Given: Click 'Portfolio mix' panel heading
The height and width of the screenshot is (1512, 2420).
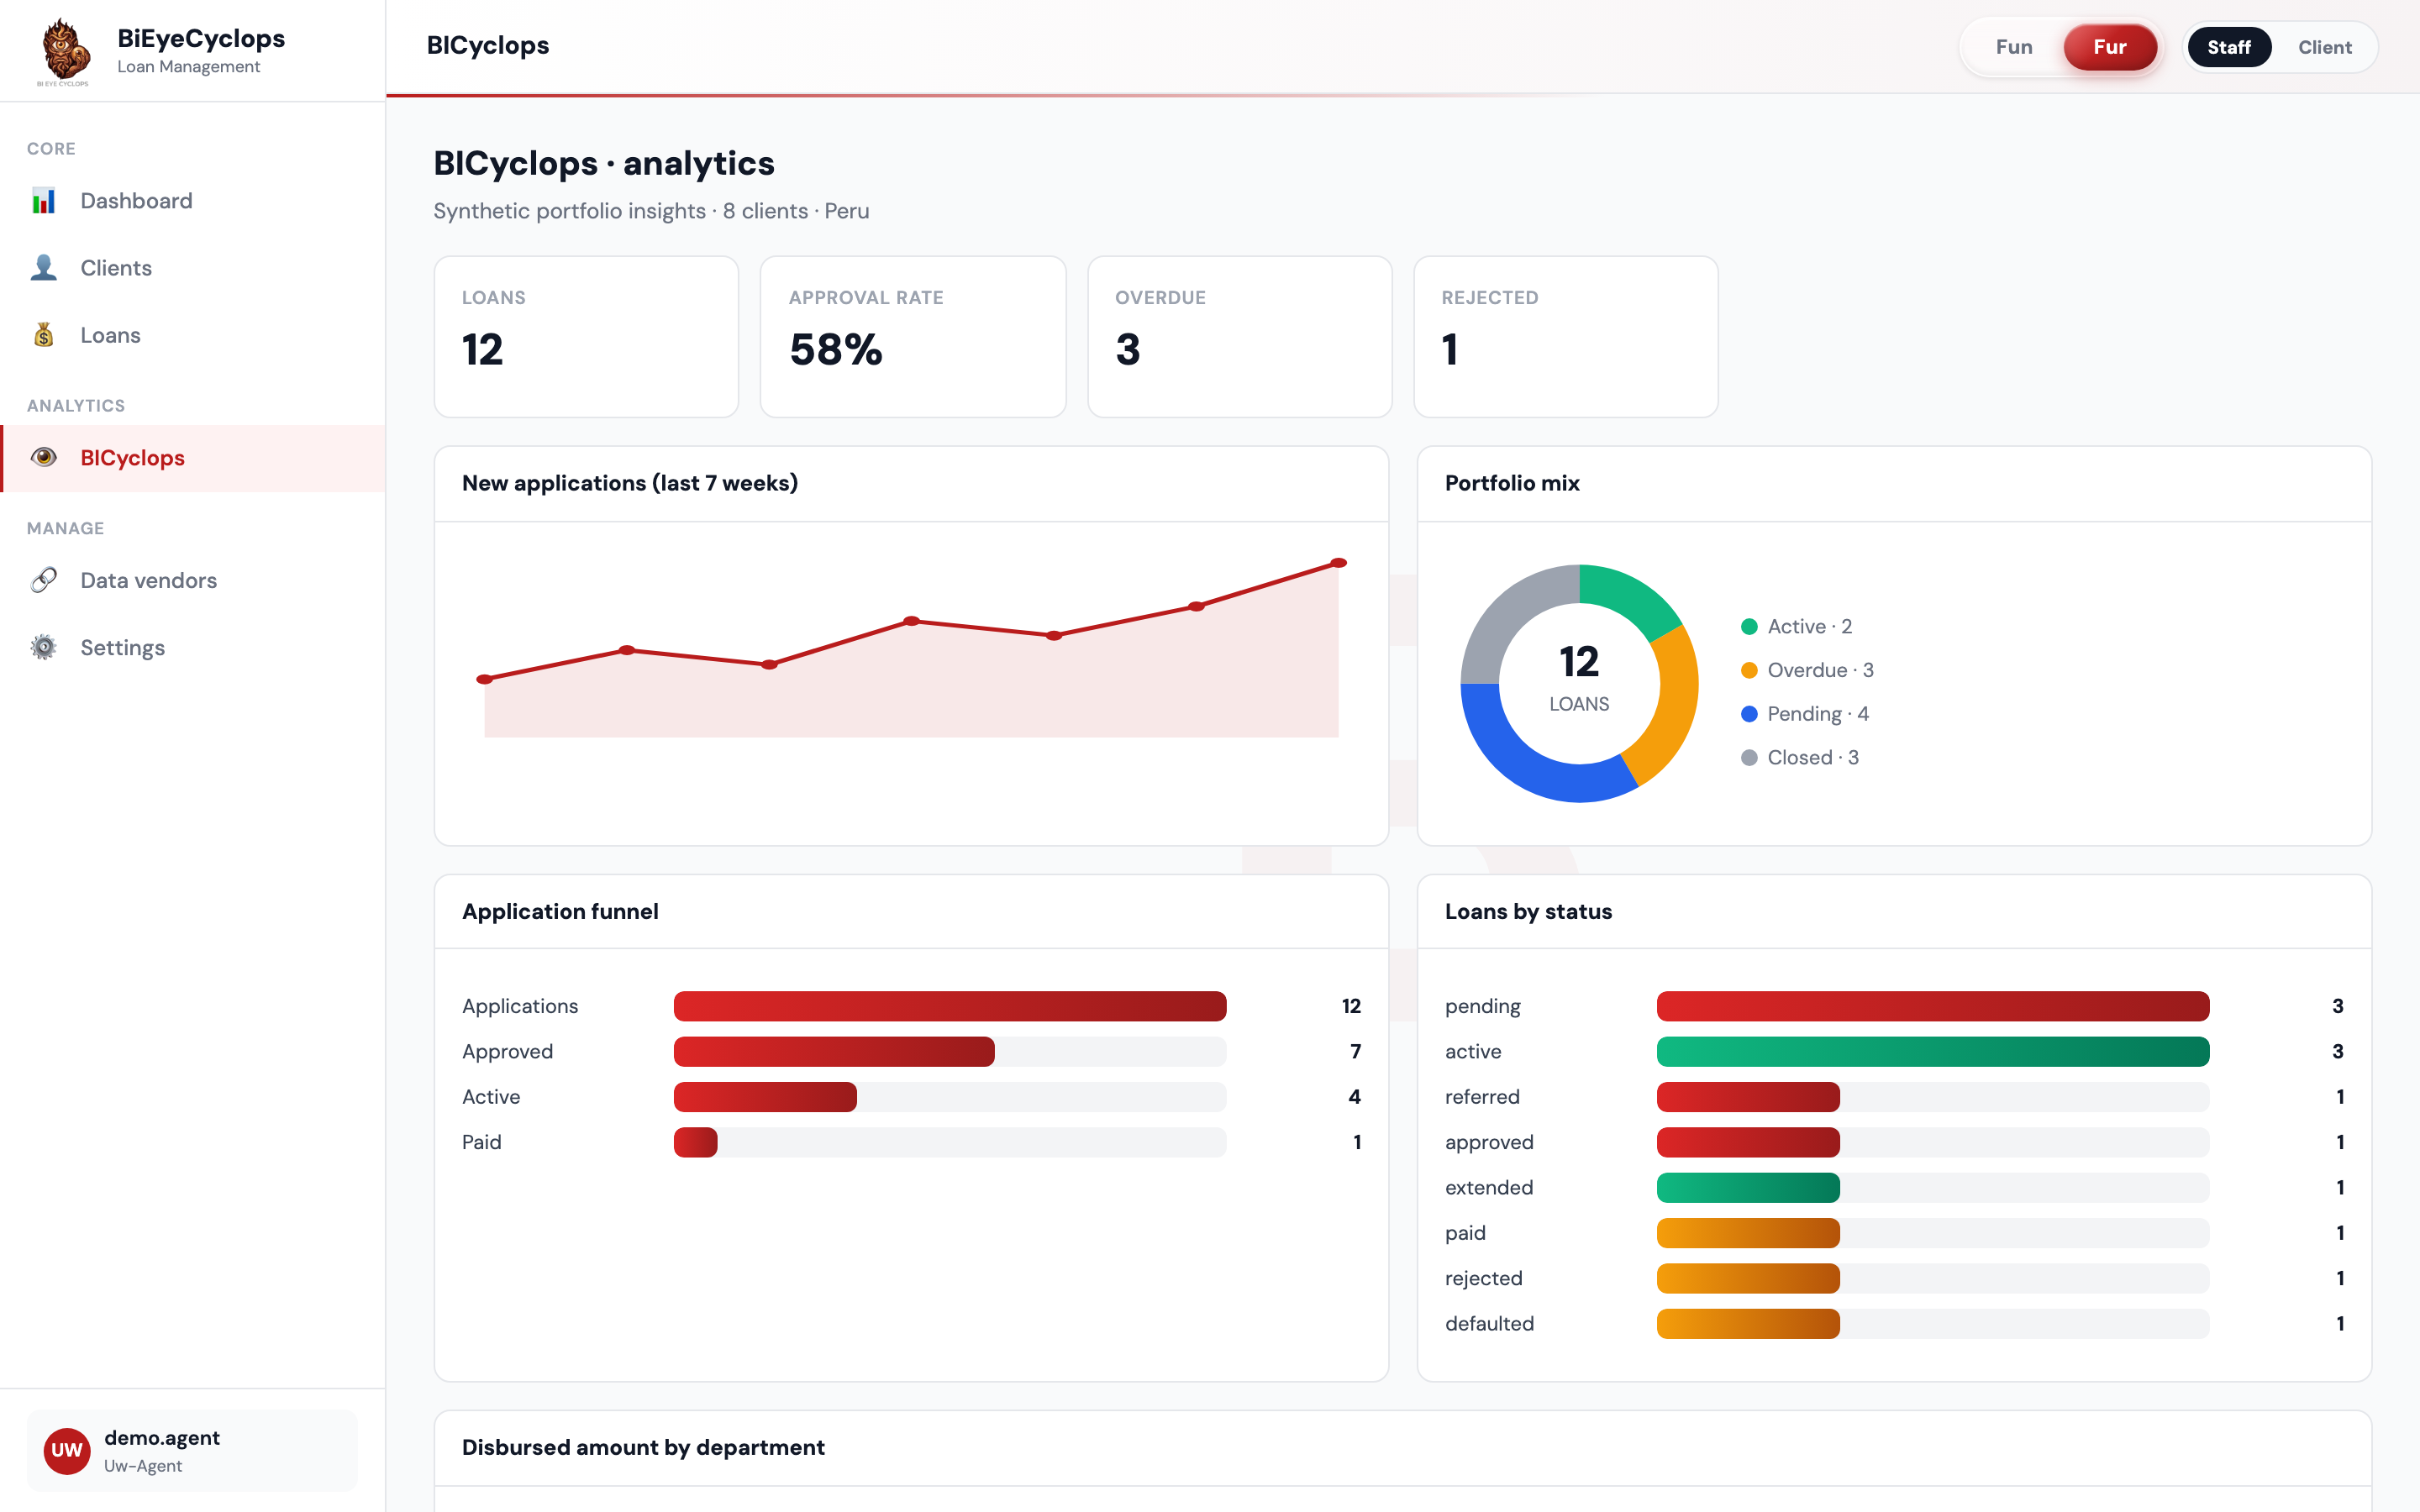Looking at the screenshot, I should point(1512,483).
